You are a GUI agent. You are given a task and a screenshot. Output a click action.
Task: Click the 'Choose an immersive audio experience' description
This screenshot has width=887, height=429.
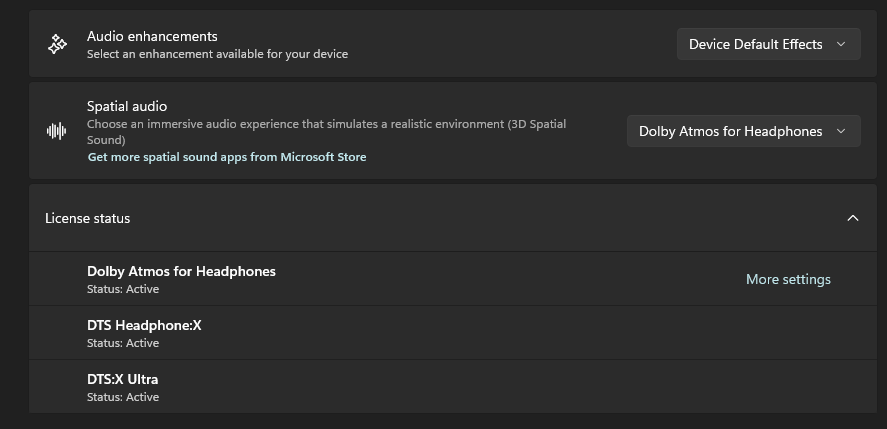326,132
